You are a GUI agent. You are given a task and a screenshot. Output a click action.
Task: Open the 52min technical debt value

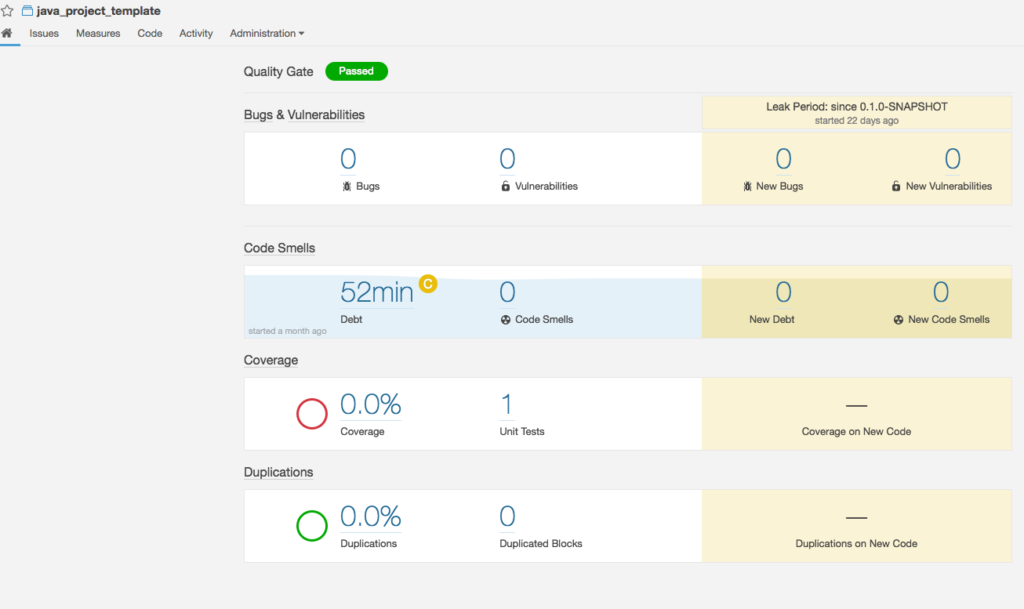tap(377, 292)
